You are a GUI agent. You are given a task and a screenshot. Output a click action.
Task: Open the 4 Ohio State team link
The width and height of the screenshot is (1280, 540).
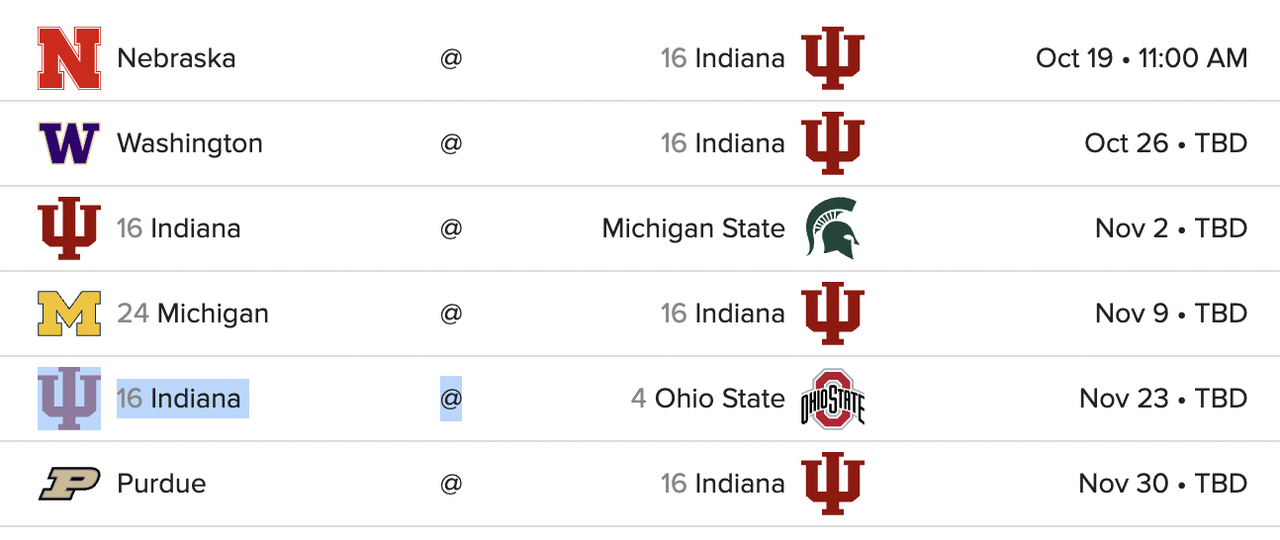[x=708, y=398]
